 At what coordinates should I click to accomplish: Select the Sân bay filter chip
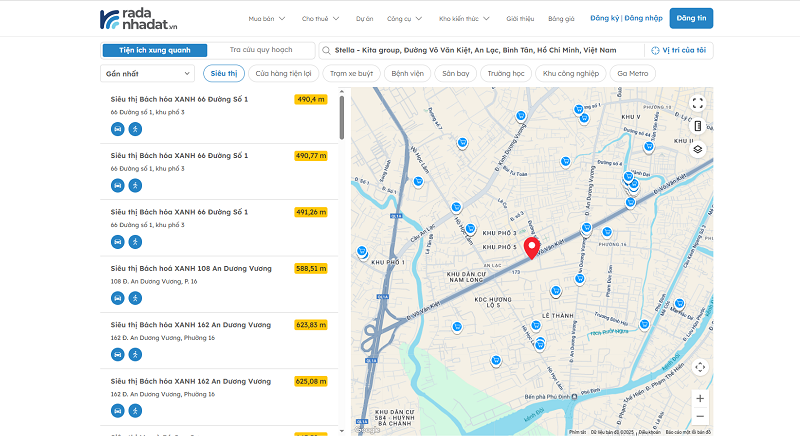tap(456, 73)
